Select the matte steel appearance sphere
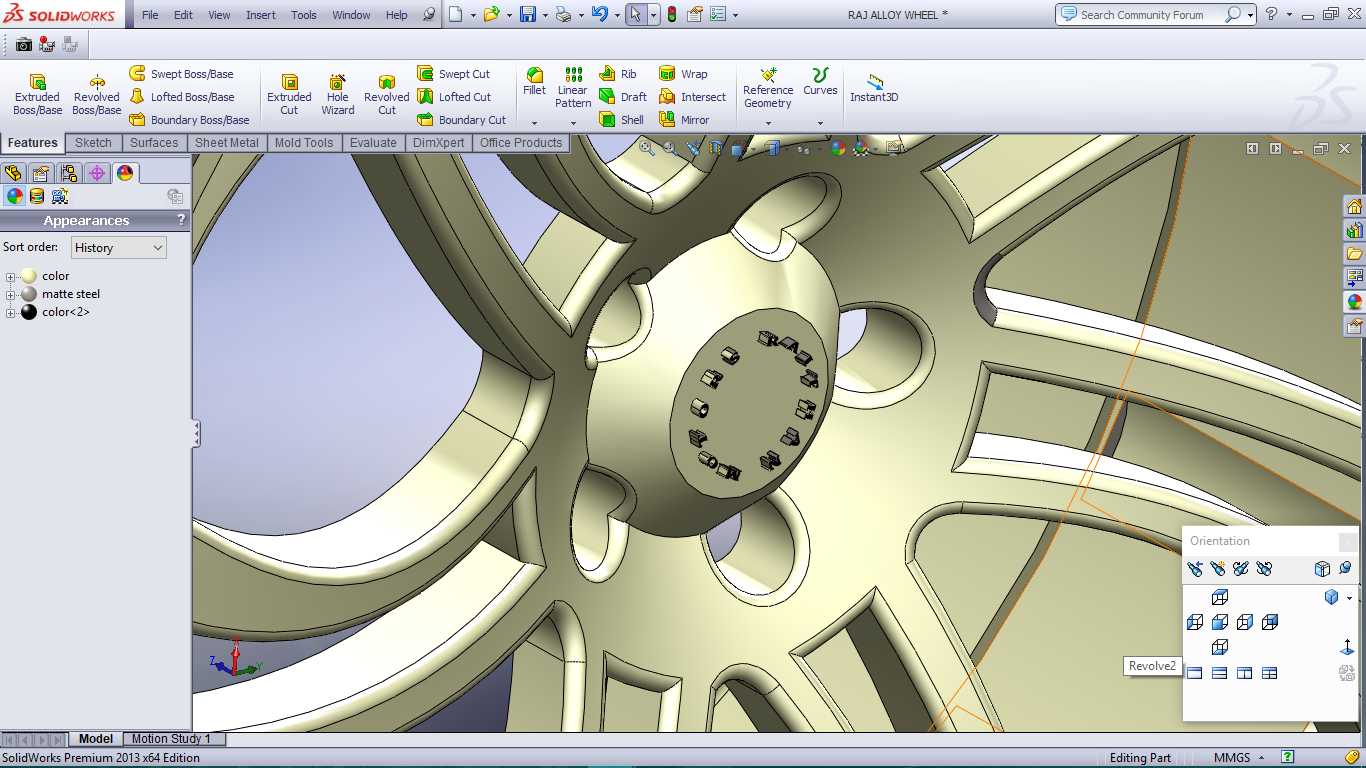 pos(29,294)
